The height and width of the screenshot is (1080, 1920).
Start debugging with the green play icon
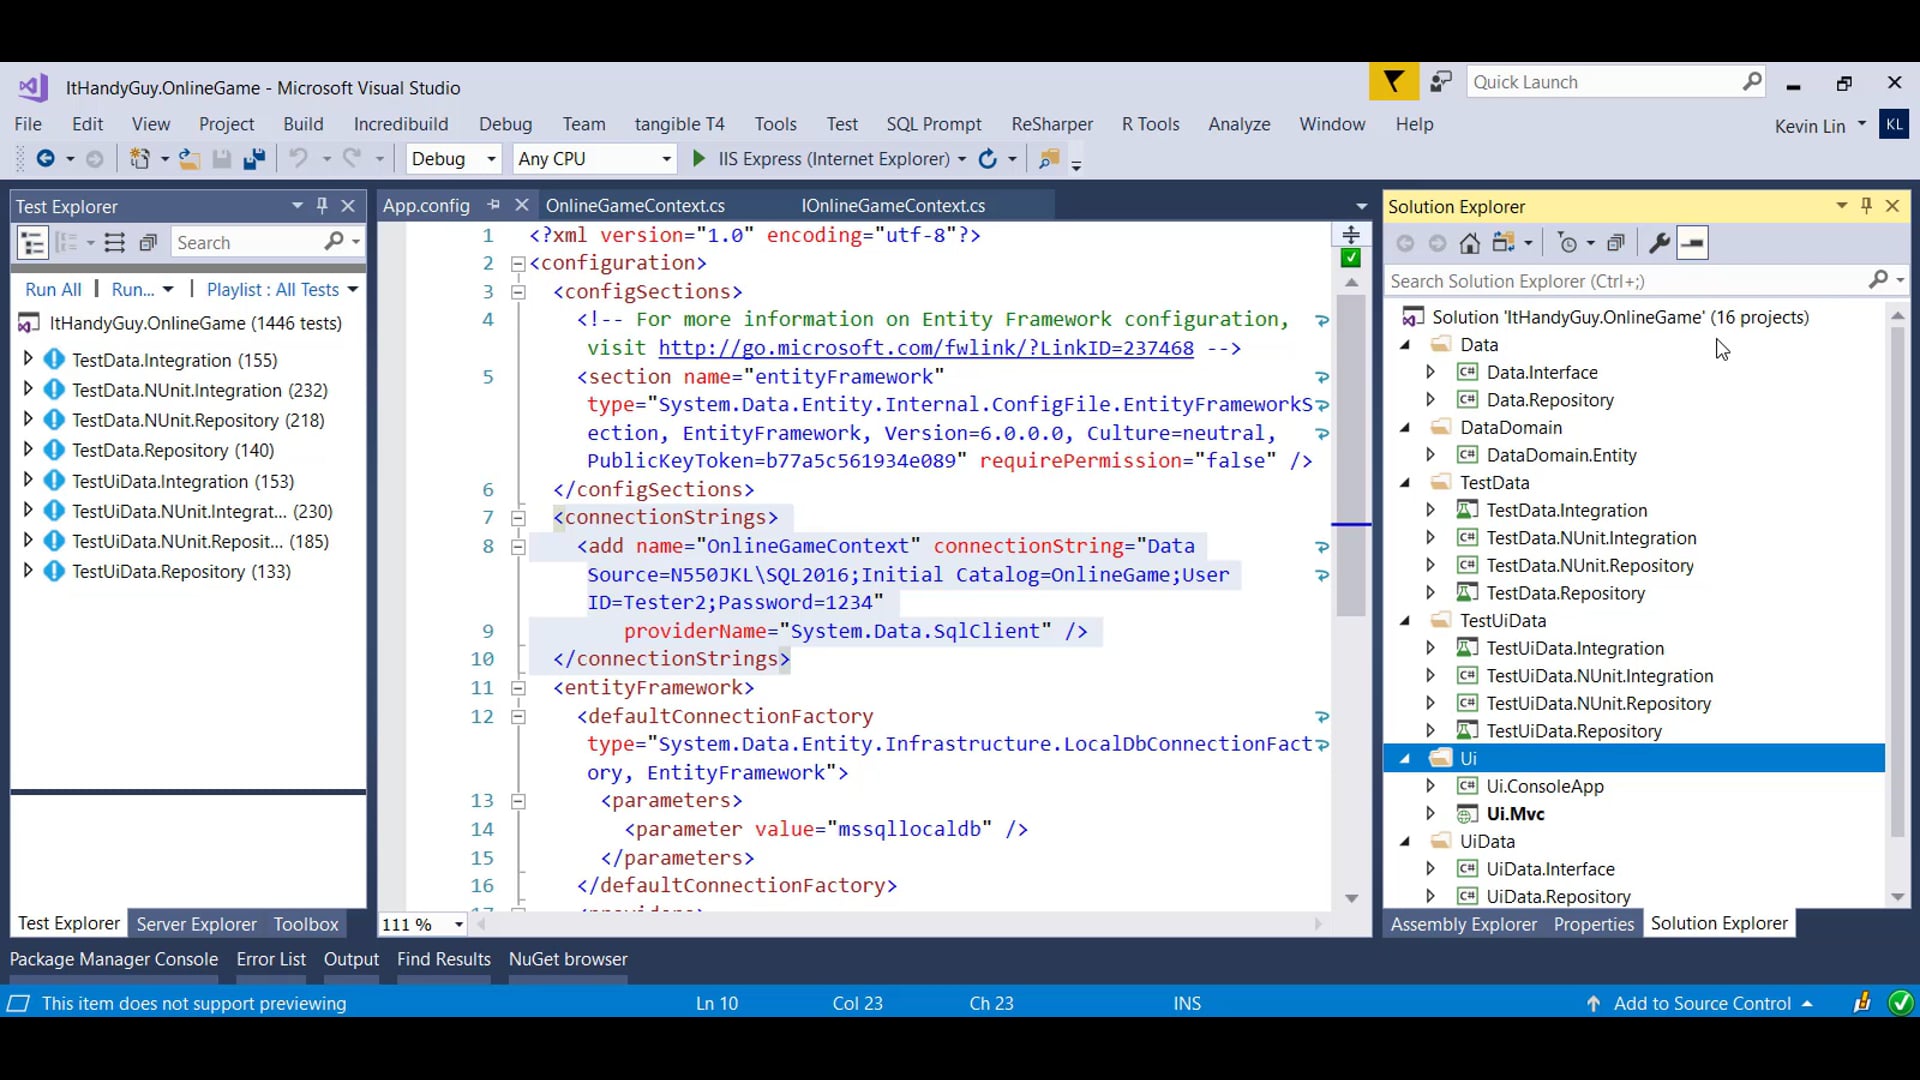698,159
